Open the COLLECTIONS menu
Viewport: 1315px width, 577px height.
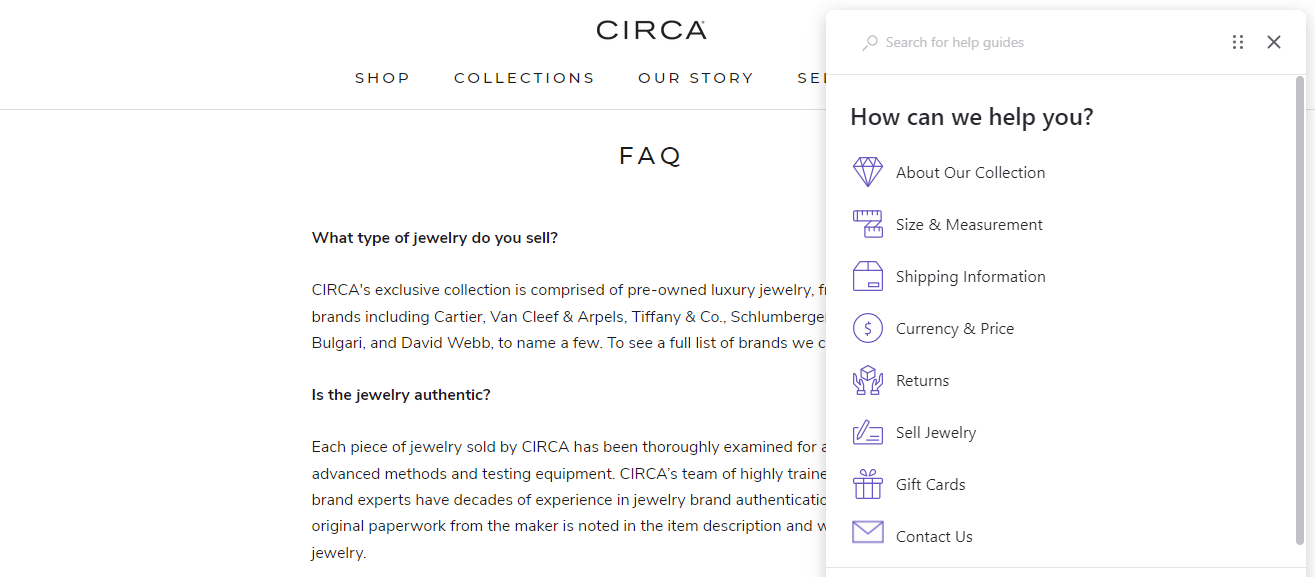pos(524,78)
